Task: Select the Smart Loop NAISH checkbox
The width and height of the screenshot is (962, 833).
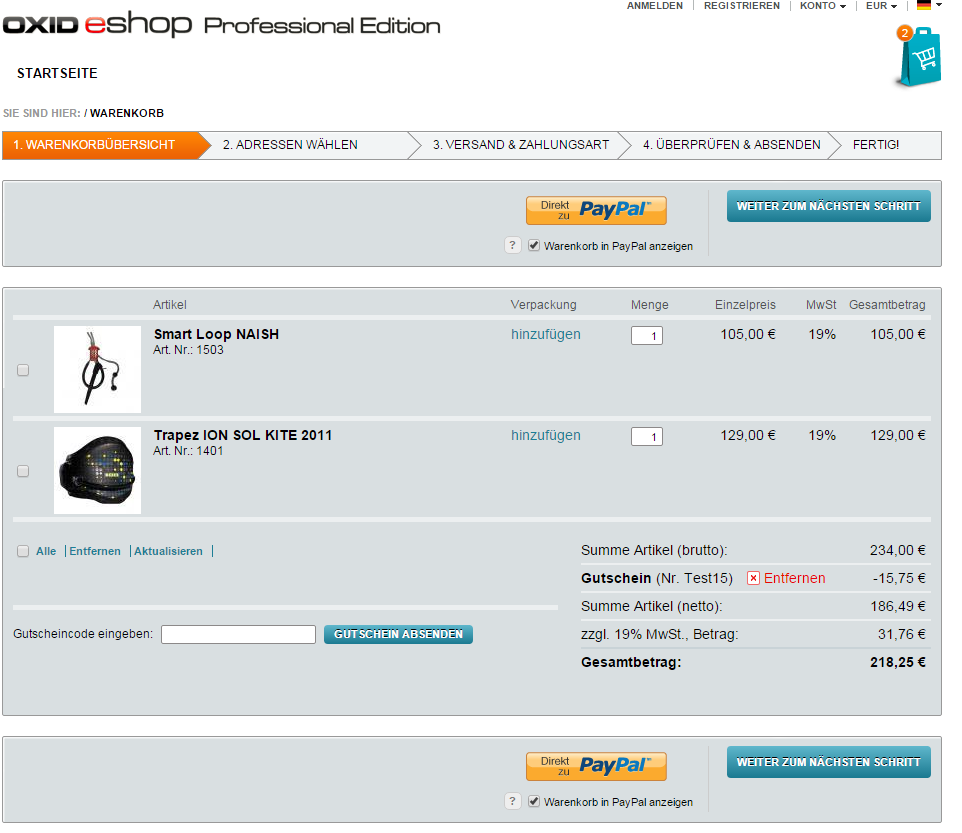Action: 23,370
